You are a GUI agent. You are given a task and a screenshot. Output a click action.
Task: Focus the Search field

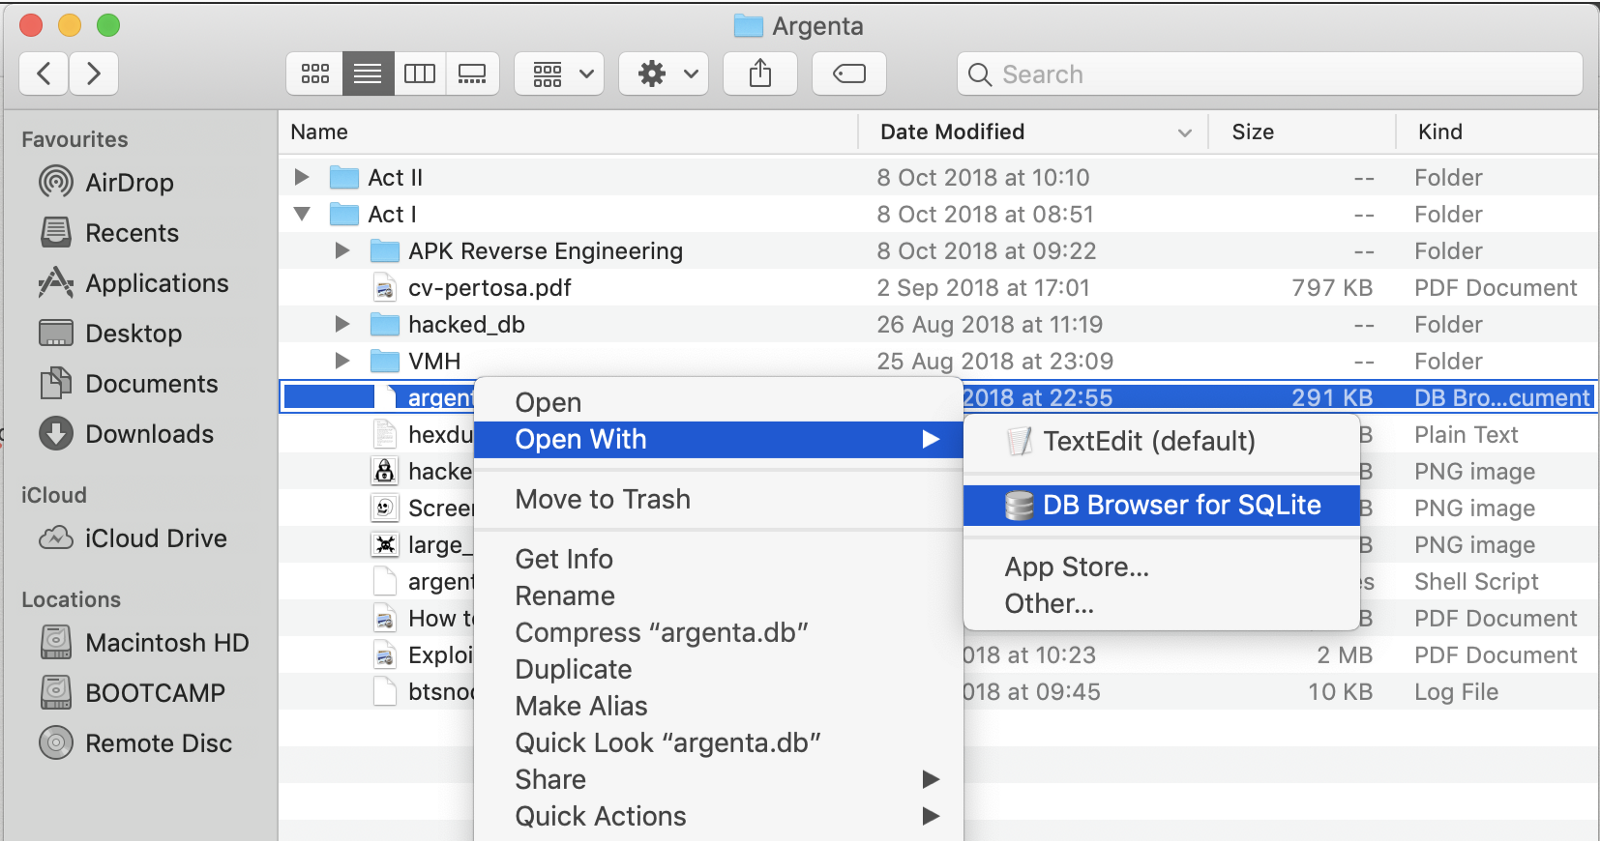coord(1270,74)
